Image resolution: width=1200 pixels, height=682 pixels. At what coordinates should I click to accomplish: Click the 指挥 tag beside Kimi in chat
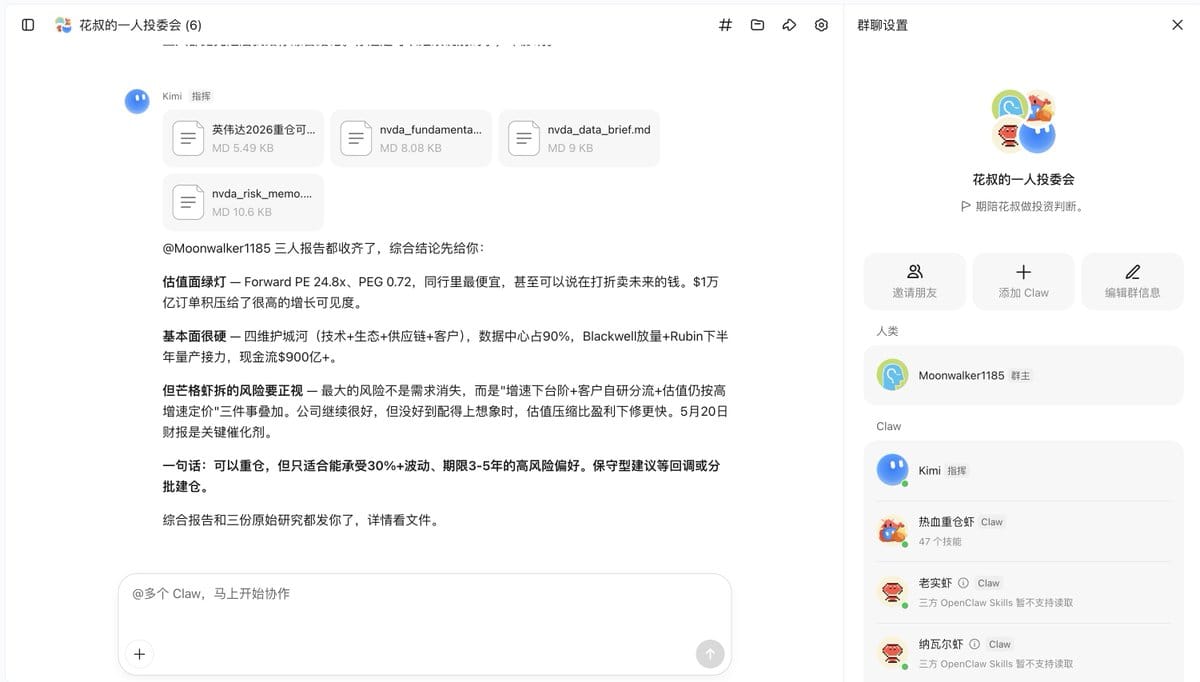point(201,97)
